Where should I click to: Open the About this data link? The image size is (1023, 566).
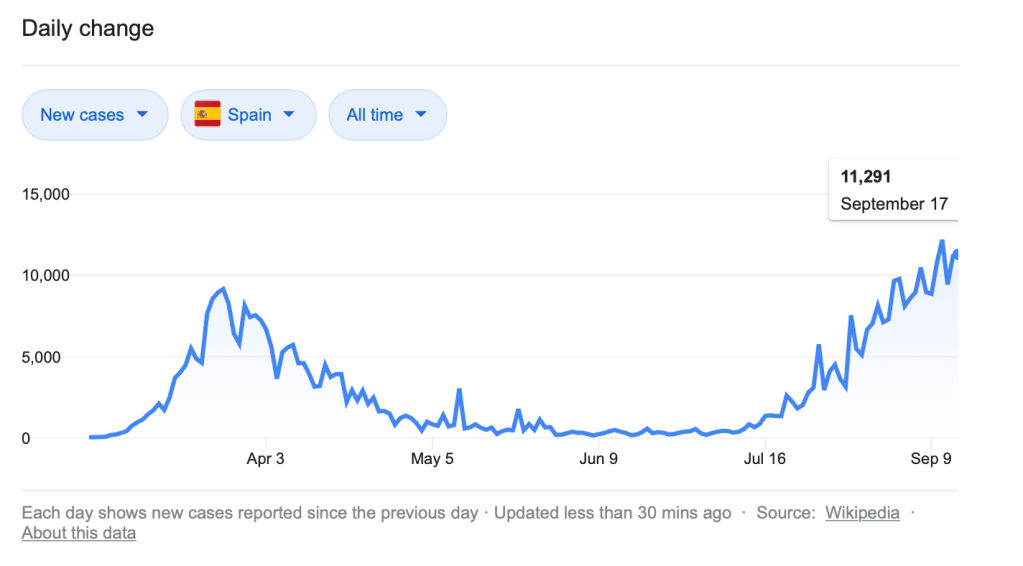point(79,533)
